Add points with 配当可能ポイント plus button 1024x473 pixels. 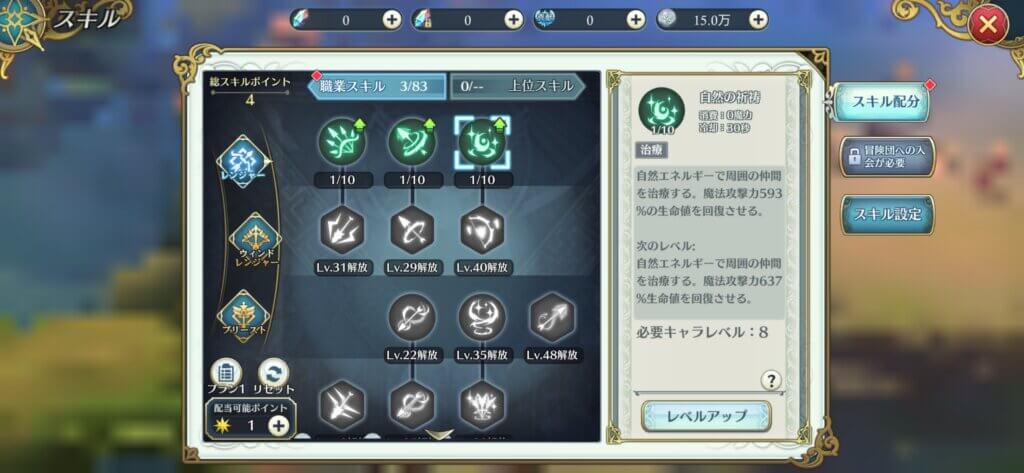(278, 426)
